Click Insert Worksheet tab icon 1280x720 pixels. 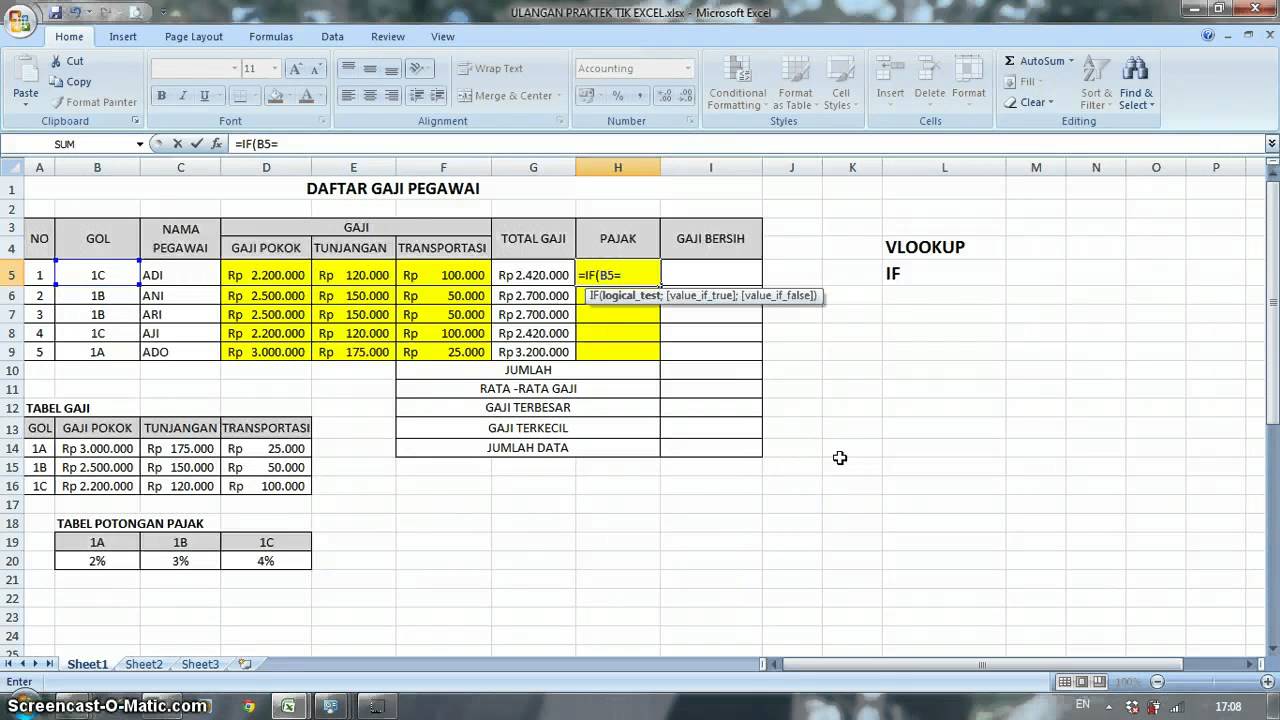pyautogui.click(x=245, y=664)
